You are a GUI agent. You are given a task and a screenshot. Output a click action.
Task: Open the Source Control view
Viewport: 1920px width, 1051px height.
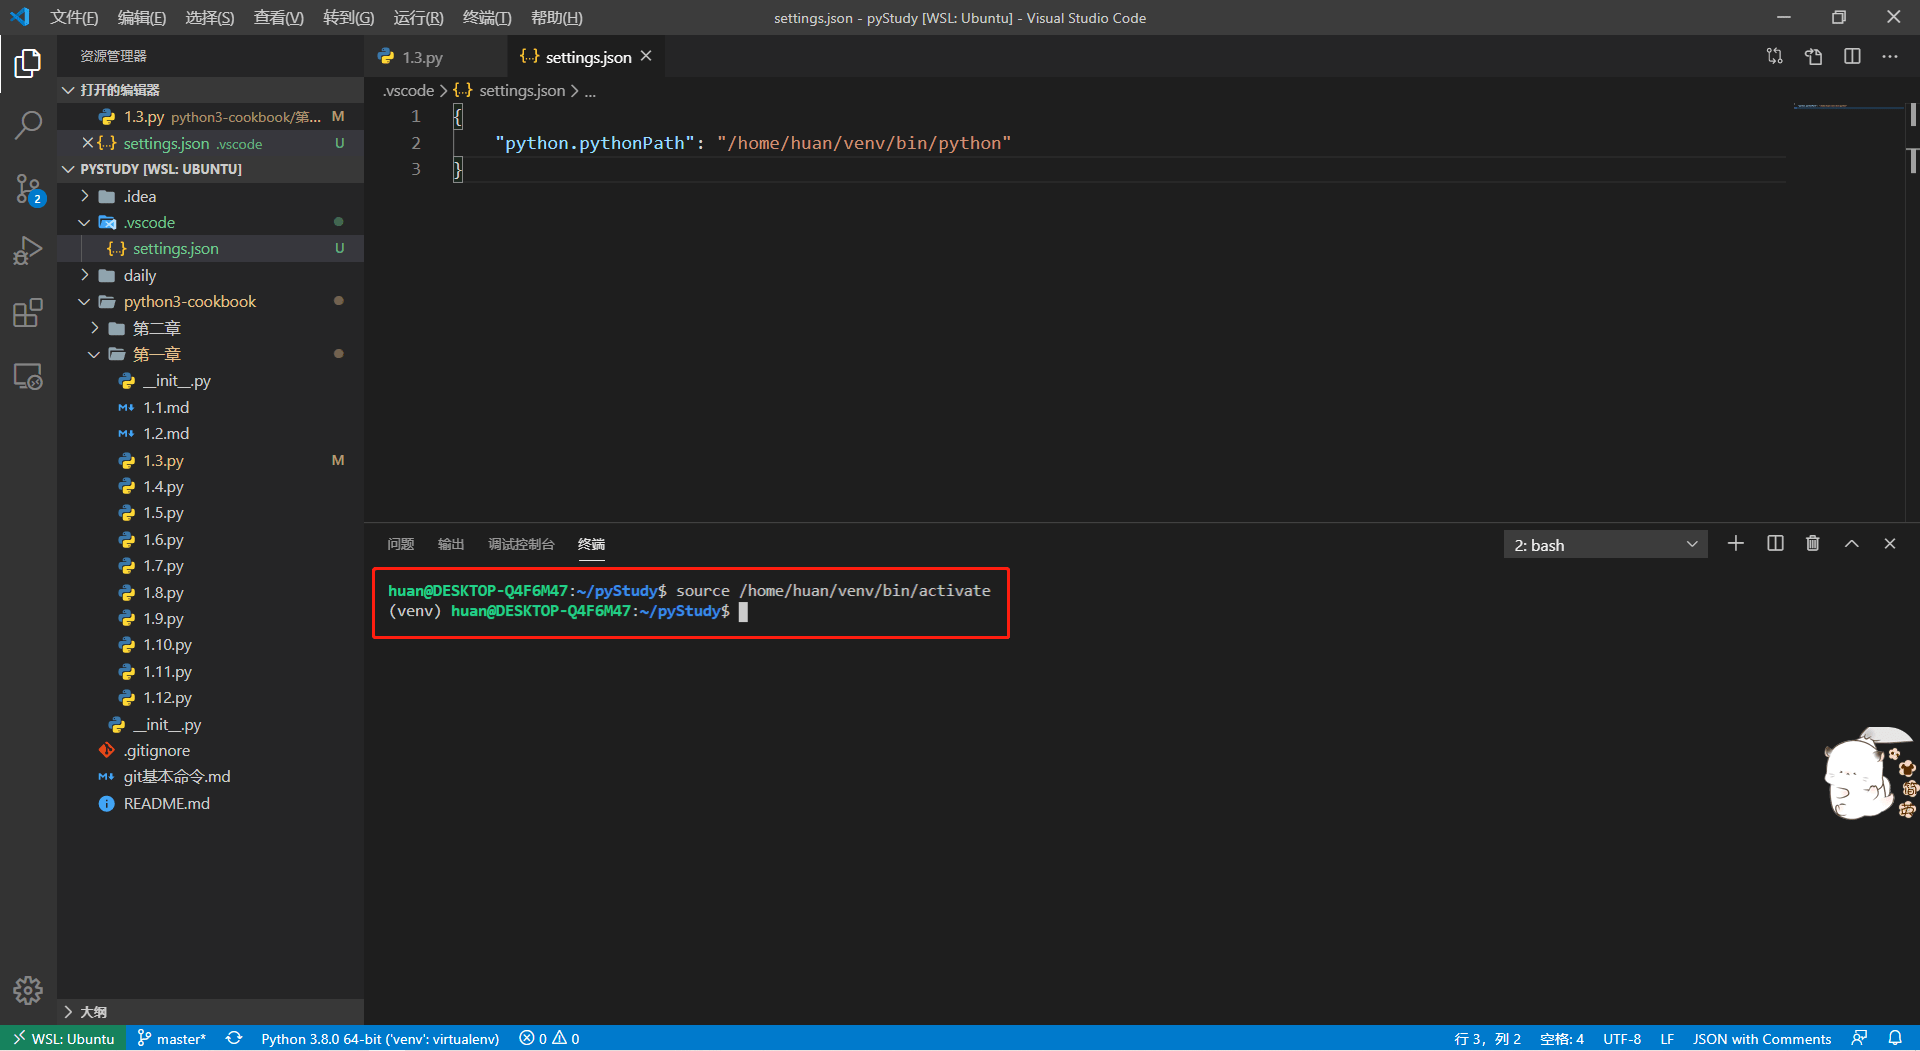click(28, 188)
